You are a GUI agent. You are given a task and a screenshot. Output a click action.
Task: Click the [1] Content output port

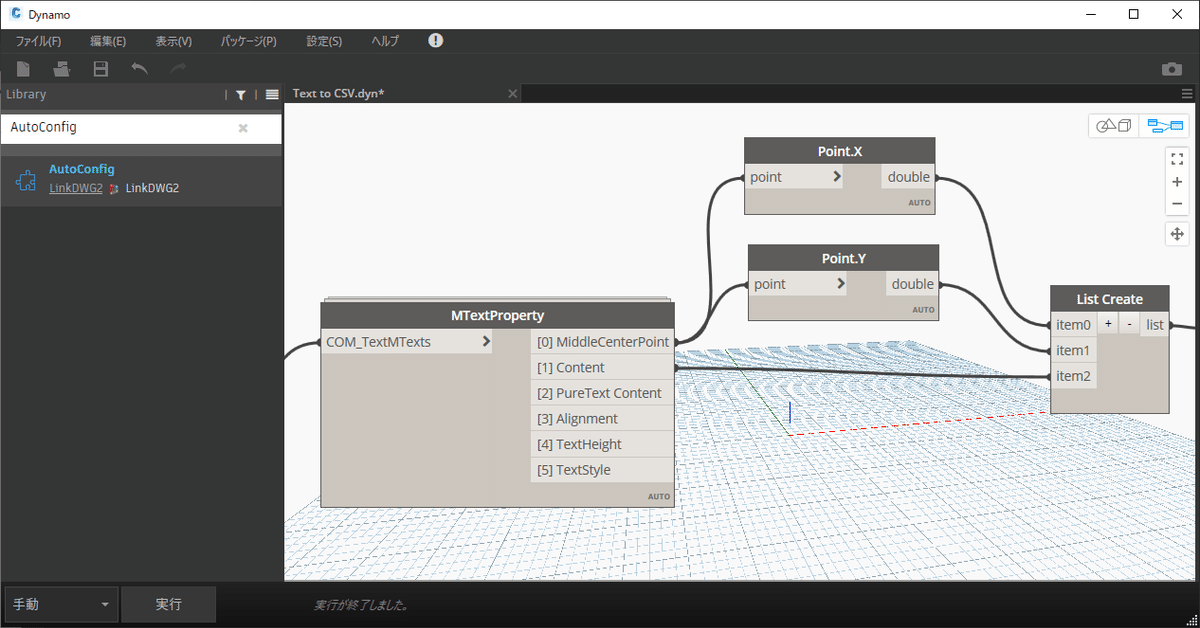click(x=602, y=367)
